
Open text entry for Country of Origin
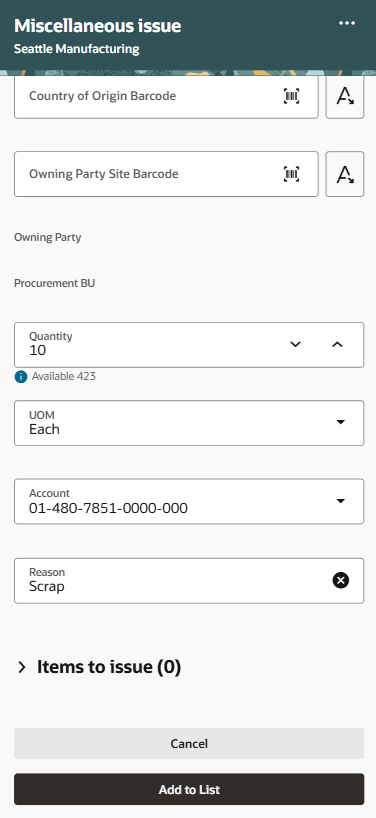click(345, 96)
